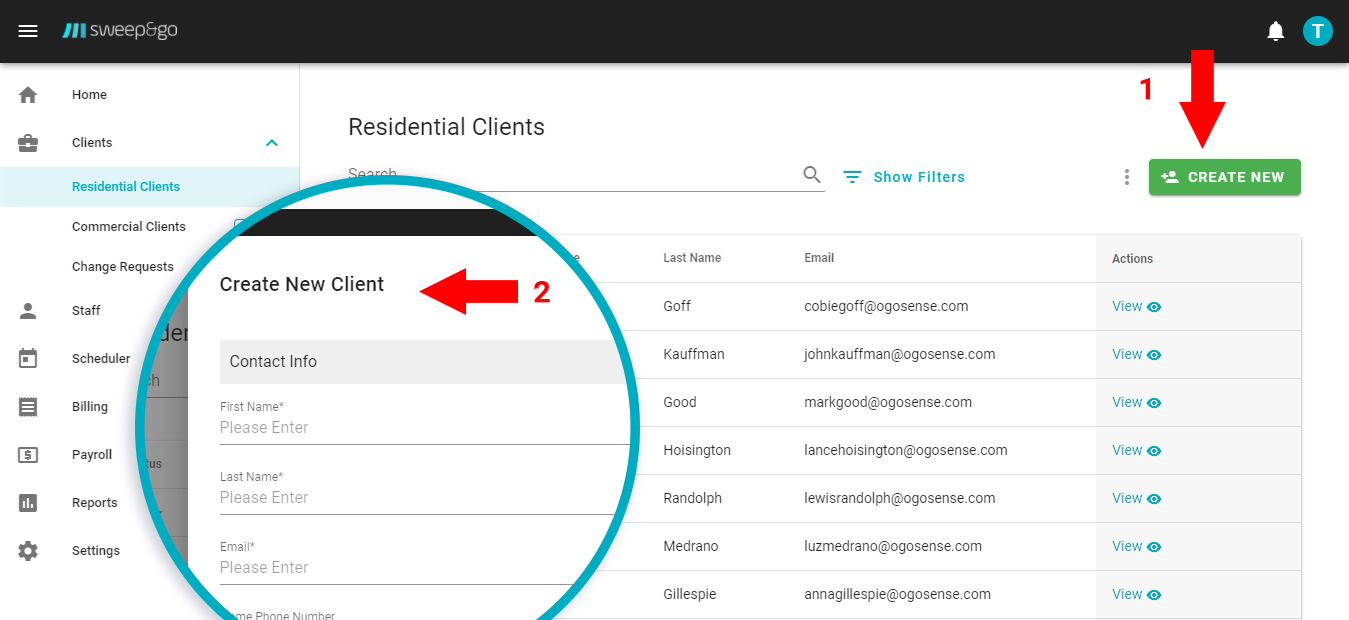1349x620 pixels.
Task: Click the search magnifier icon
Action: 811,173
